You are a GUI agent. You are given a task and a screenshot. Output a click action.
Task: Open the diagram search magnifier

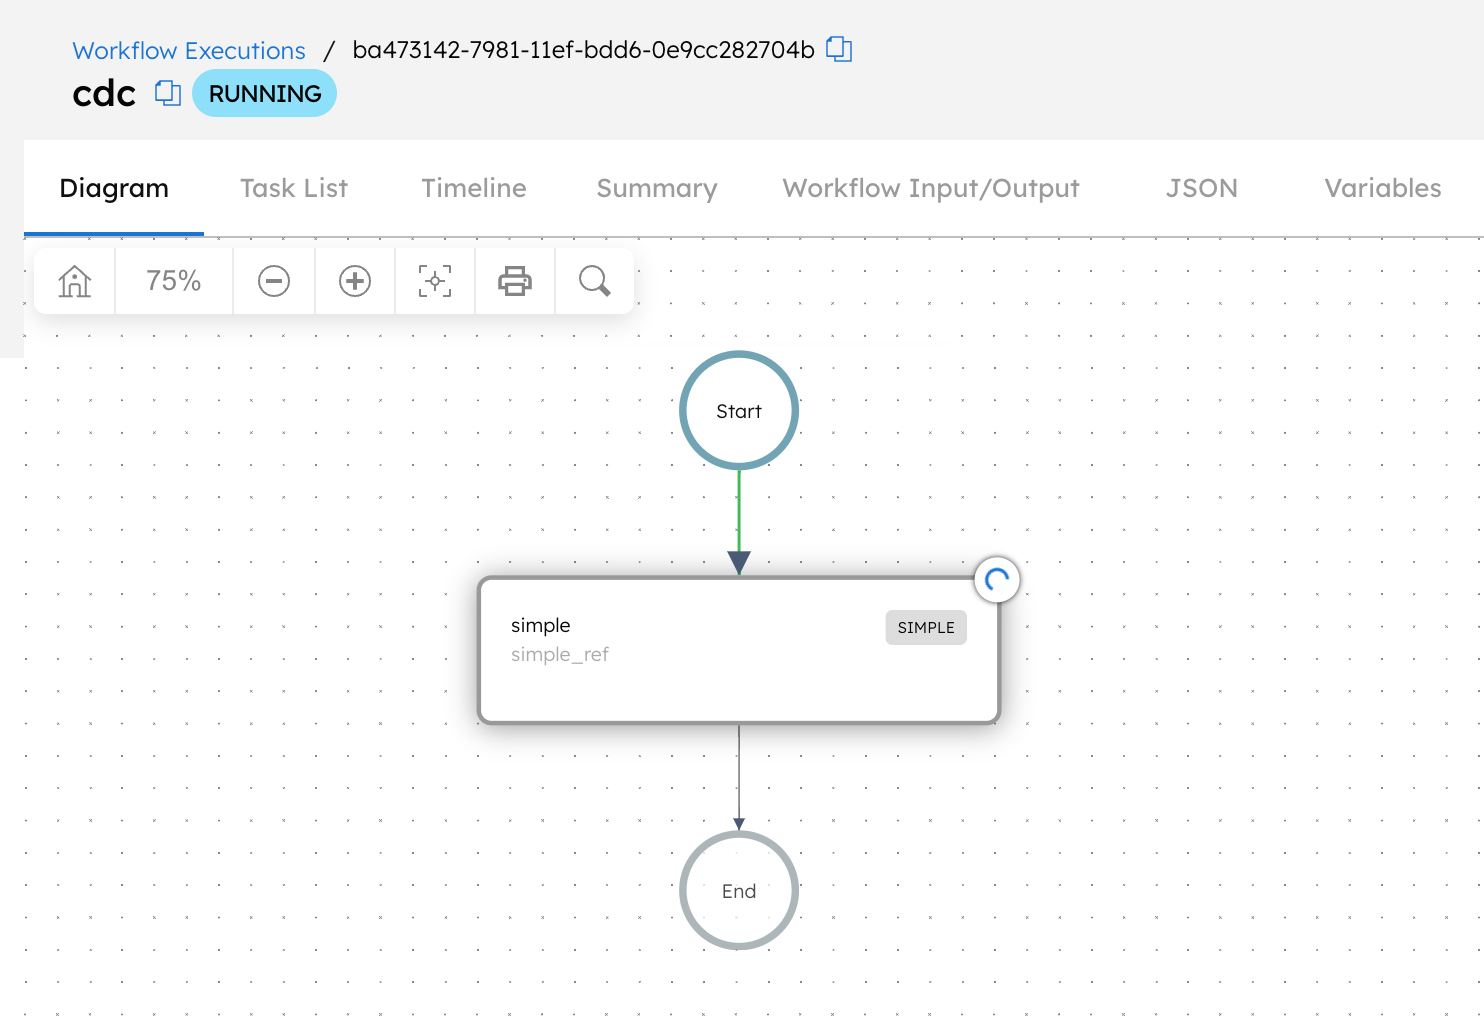(x=595, y=282)
